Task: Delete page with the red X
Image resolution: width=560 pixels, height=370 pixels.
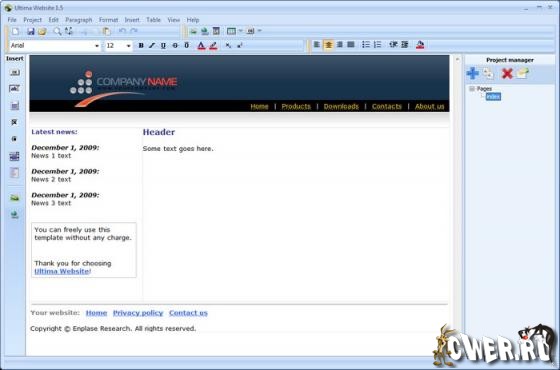Action: coord(507,74)
